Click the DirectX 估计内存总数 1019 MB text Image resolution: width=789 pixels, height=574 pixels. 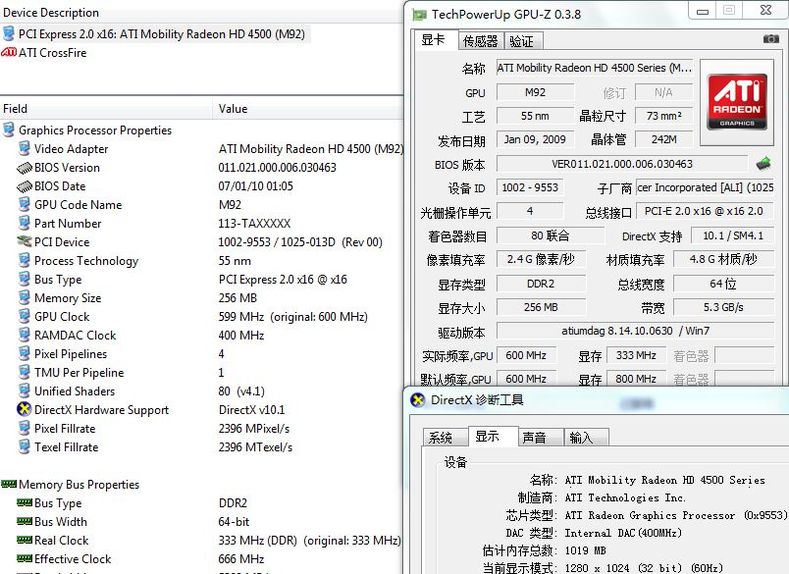point(585,550)
